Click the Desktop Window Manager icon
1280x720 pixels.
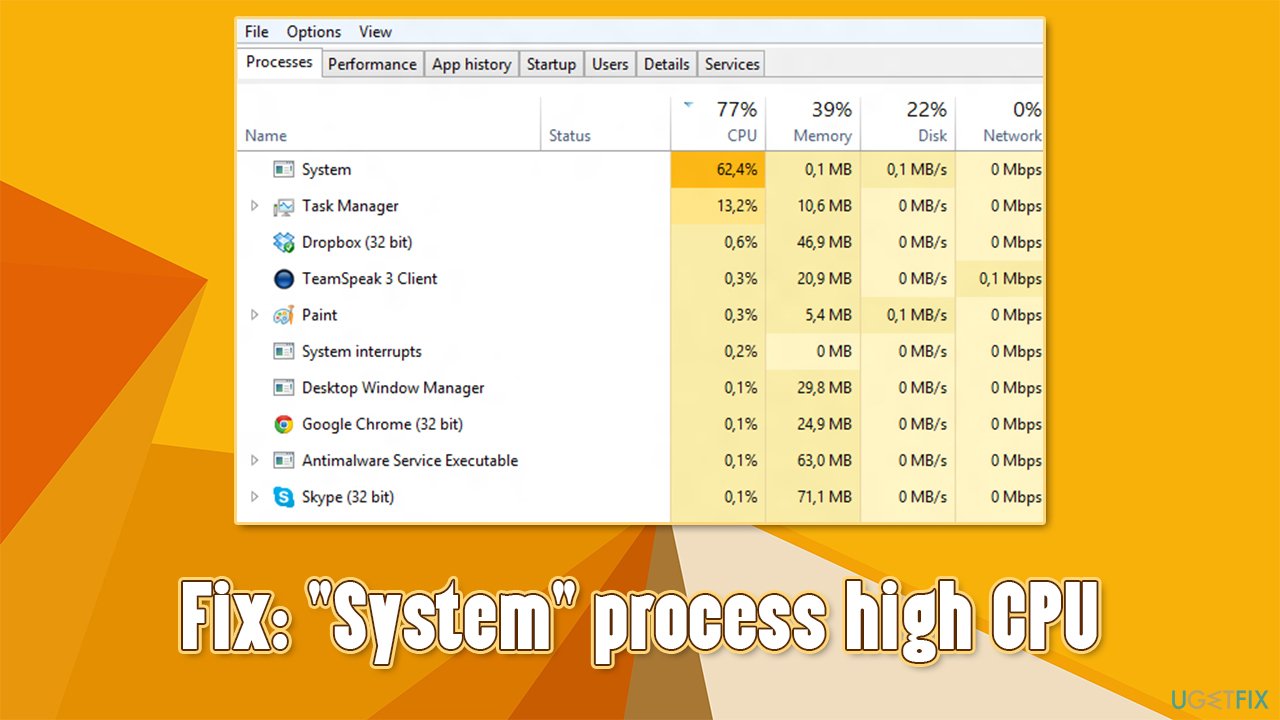(283, 387)
